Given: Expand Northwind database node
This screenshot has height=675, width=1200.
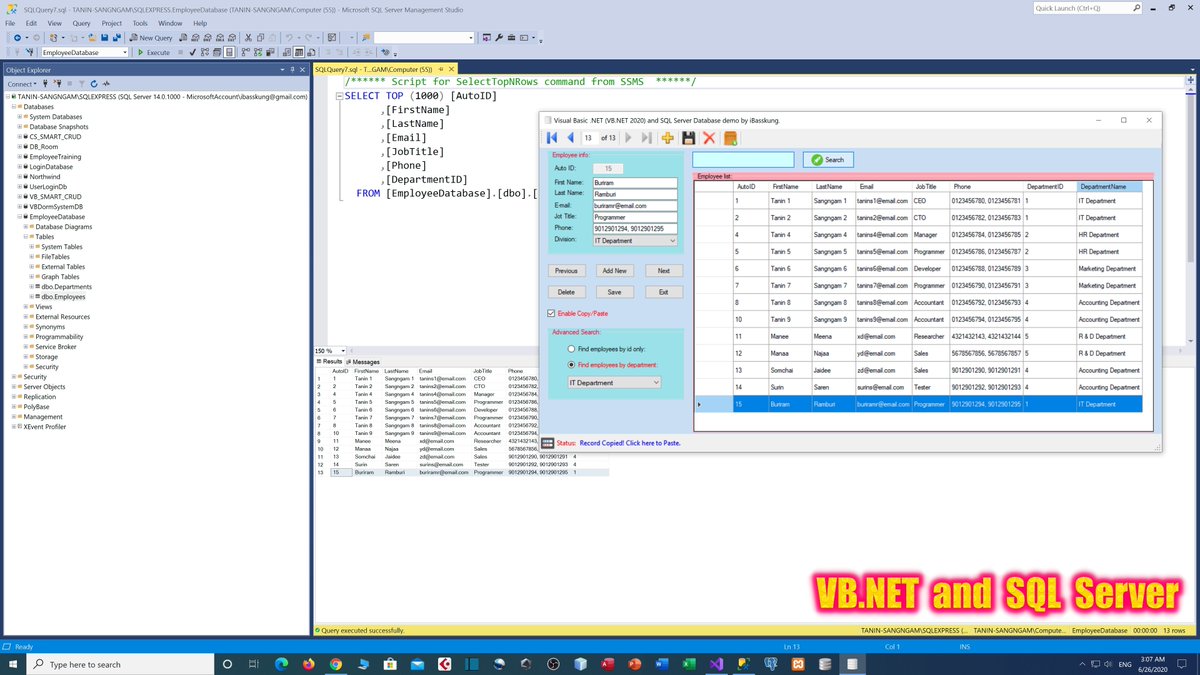Looking at the screenshot, I should tap(20, 176).
